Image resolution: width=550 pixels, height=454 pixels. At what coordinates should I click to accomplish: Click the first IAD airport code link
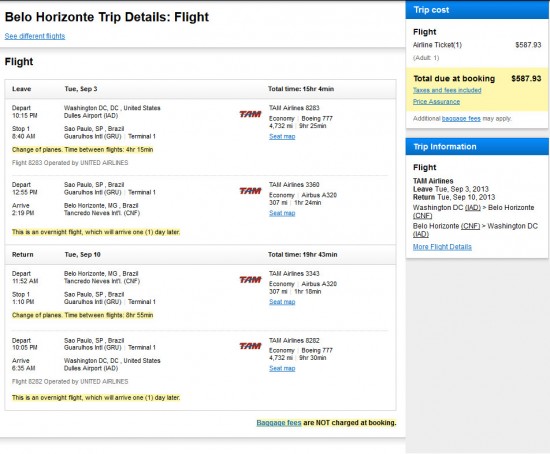tap(472, 208)
